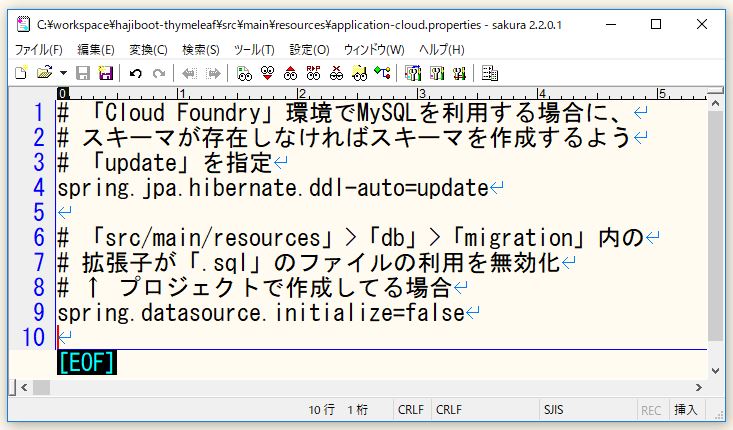The image size is (733, 430).
Task: Click the REC status bar indicator
Action: point(651,410)
